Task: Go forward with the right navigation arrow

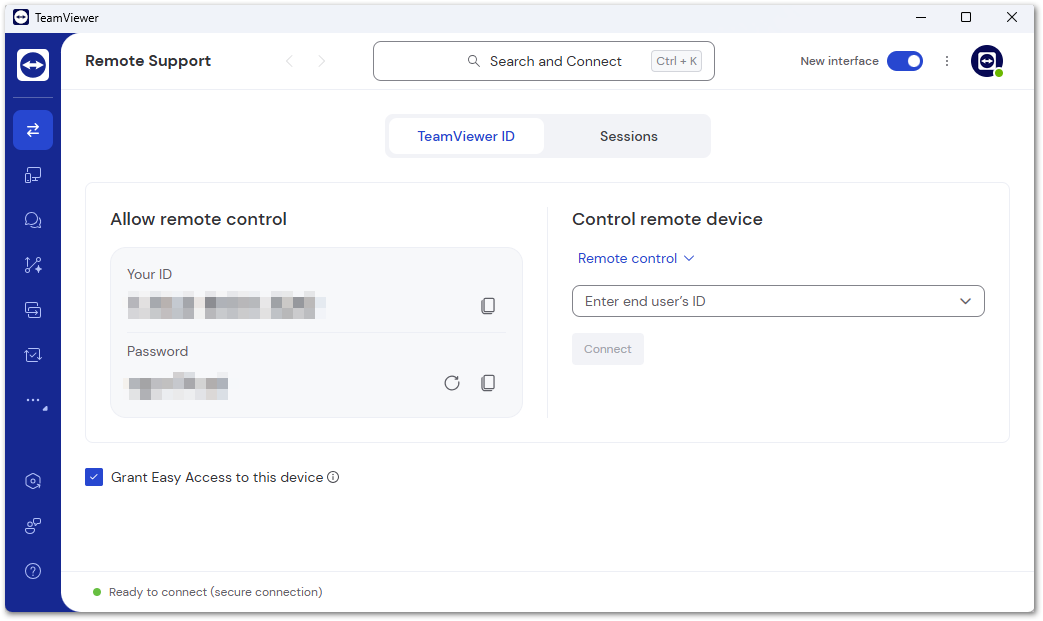Action: (322, 61)
